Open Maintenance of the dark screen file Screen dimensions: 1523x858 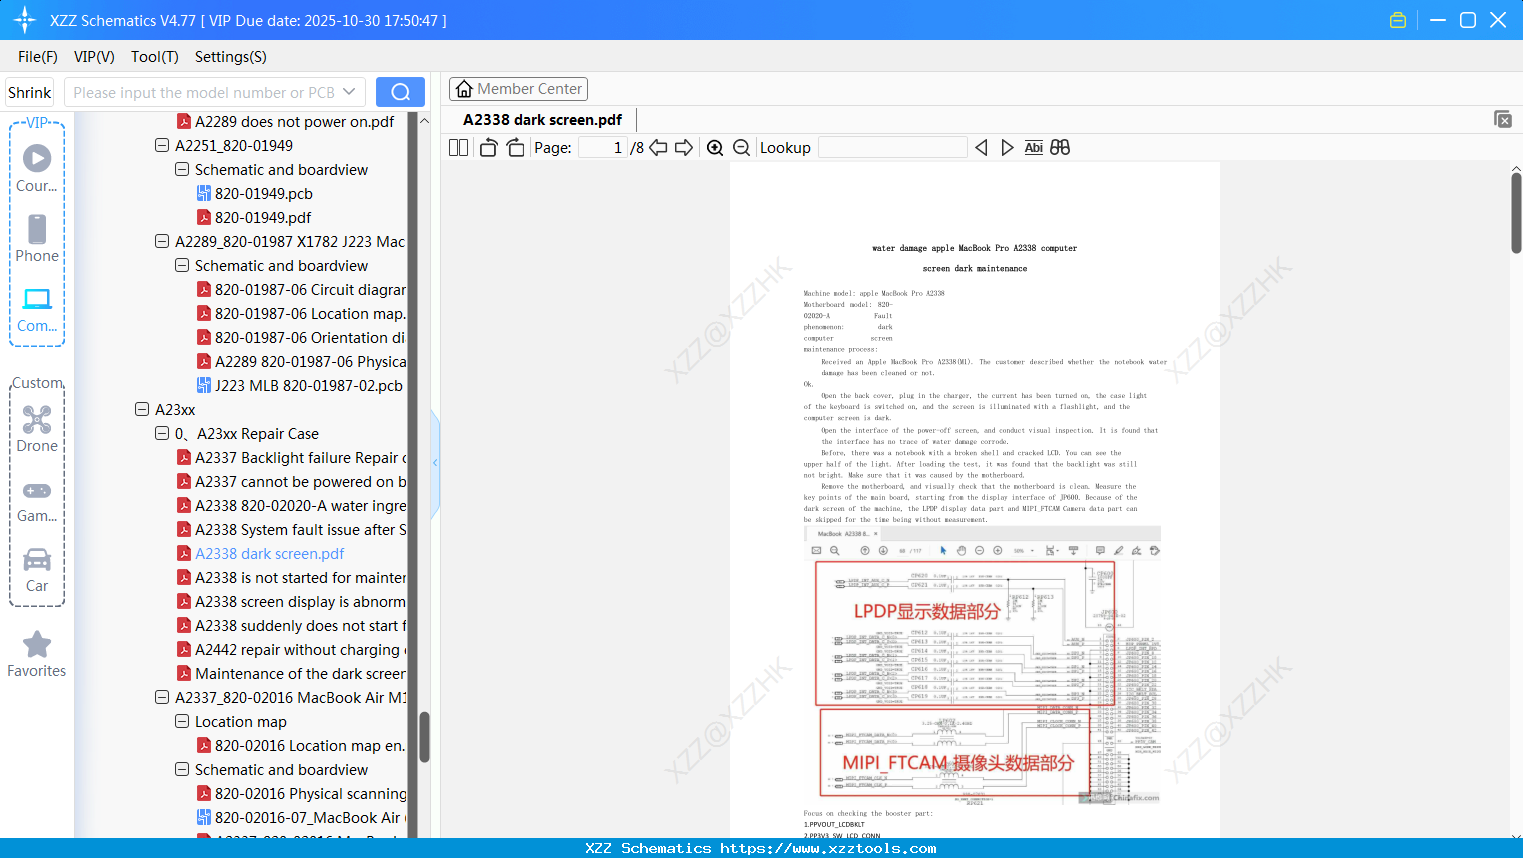[291, 674]
